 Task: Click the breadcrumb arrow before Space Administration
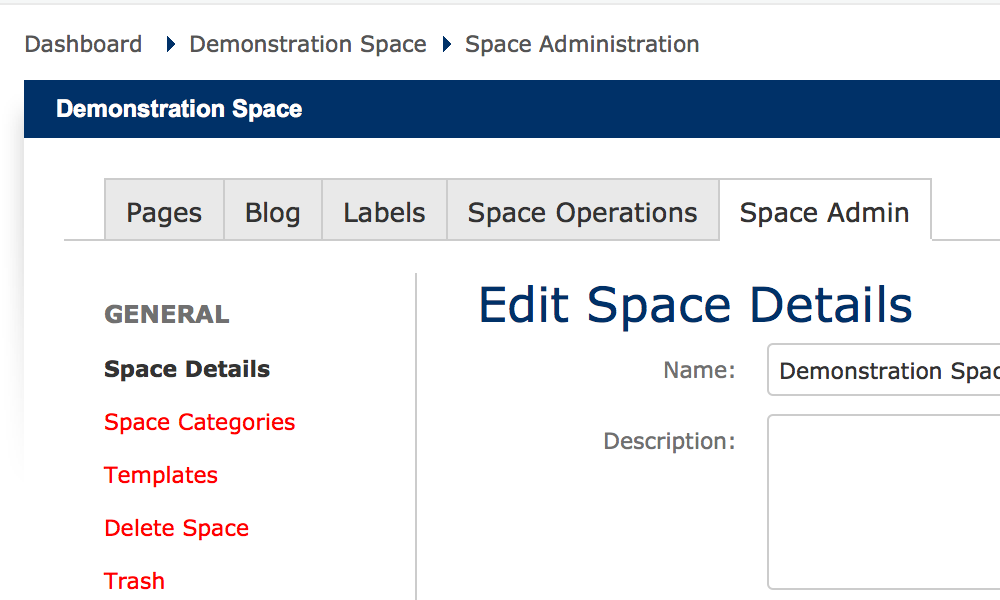(447, 45)
